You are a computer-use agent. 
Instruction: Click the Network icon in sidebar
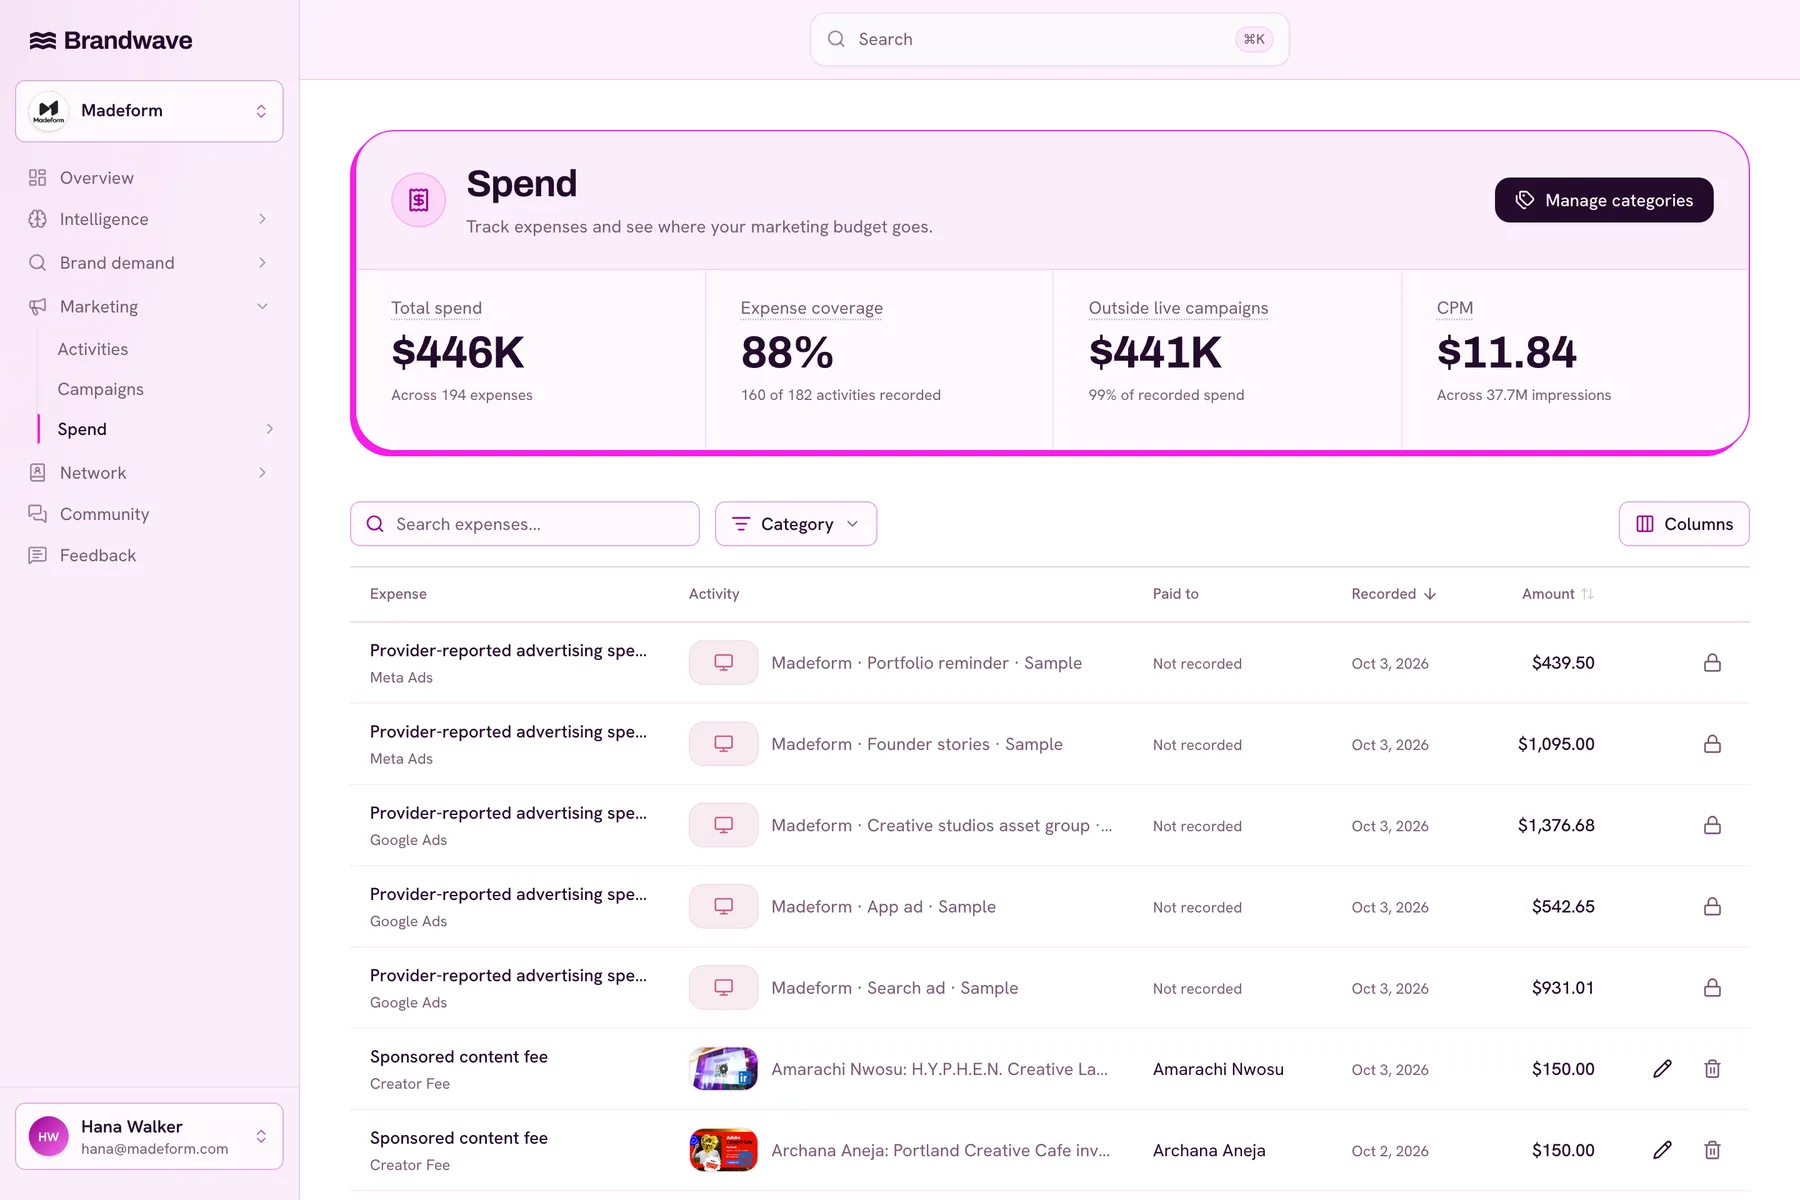(x=38, y=473)
